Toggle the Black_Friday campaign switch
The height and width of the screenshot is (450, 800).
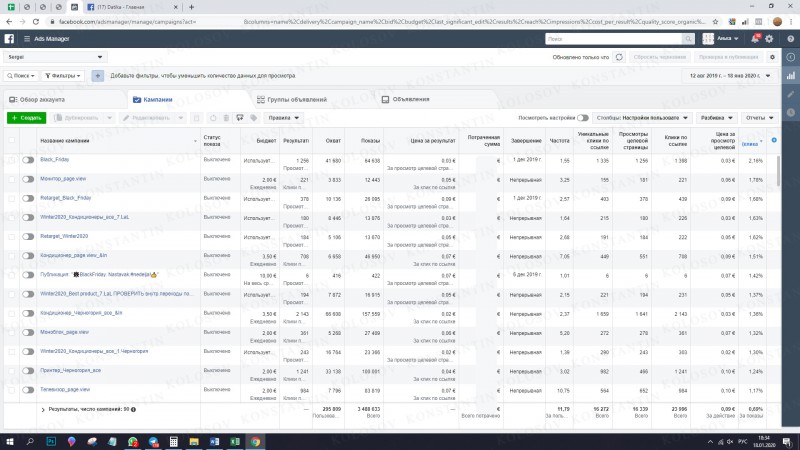click(x=28, y=160)
